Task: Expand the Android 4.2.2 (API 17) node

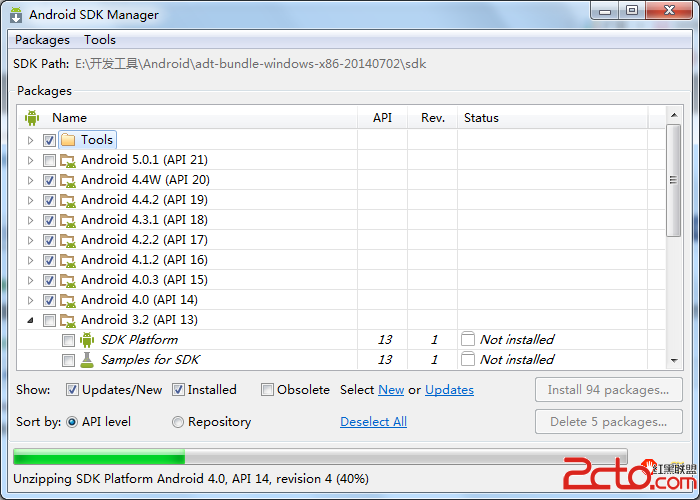Action: (x=30, y=240)
